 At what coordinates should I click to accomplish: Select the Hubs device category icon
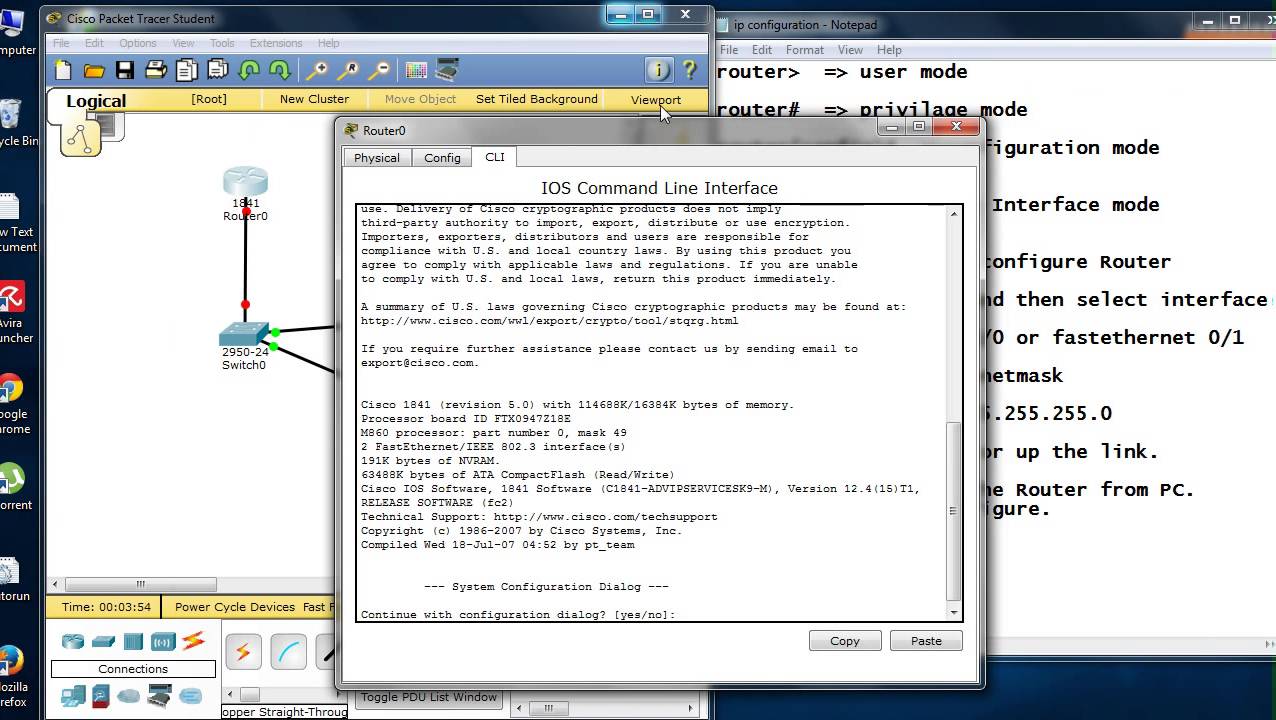pos(133,642)
